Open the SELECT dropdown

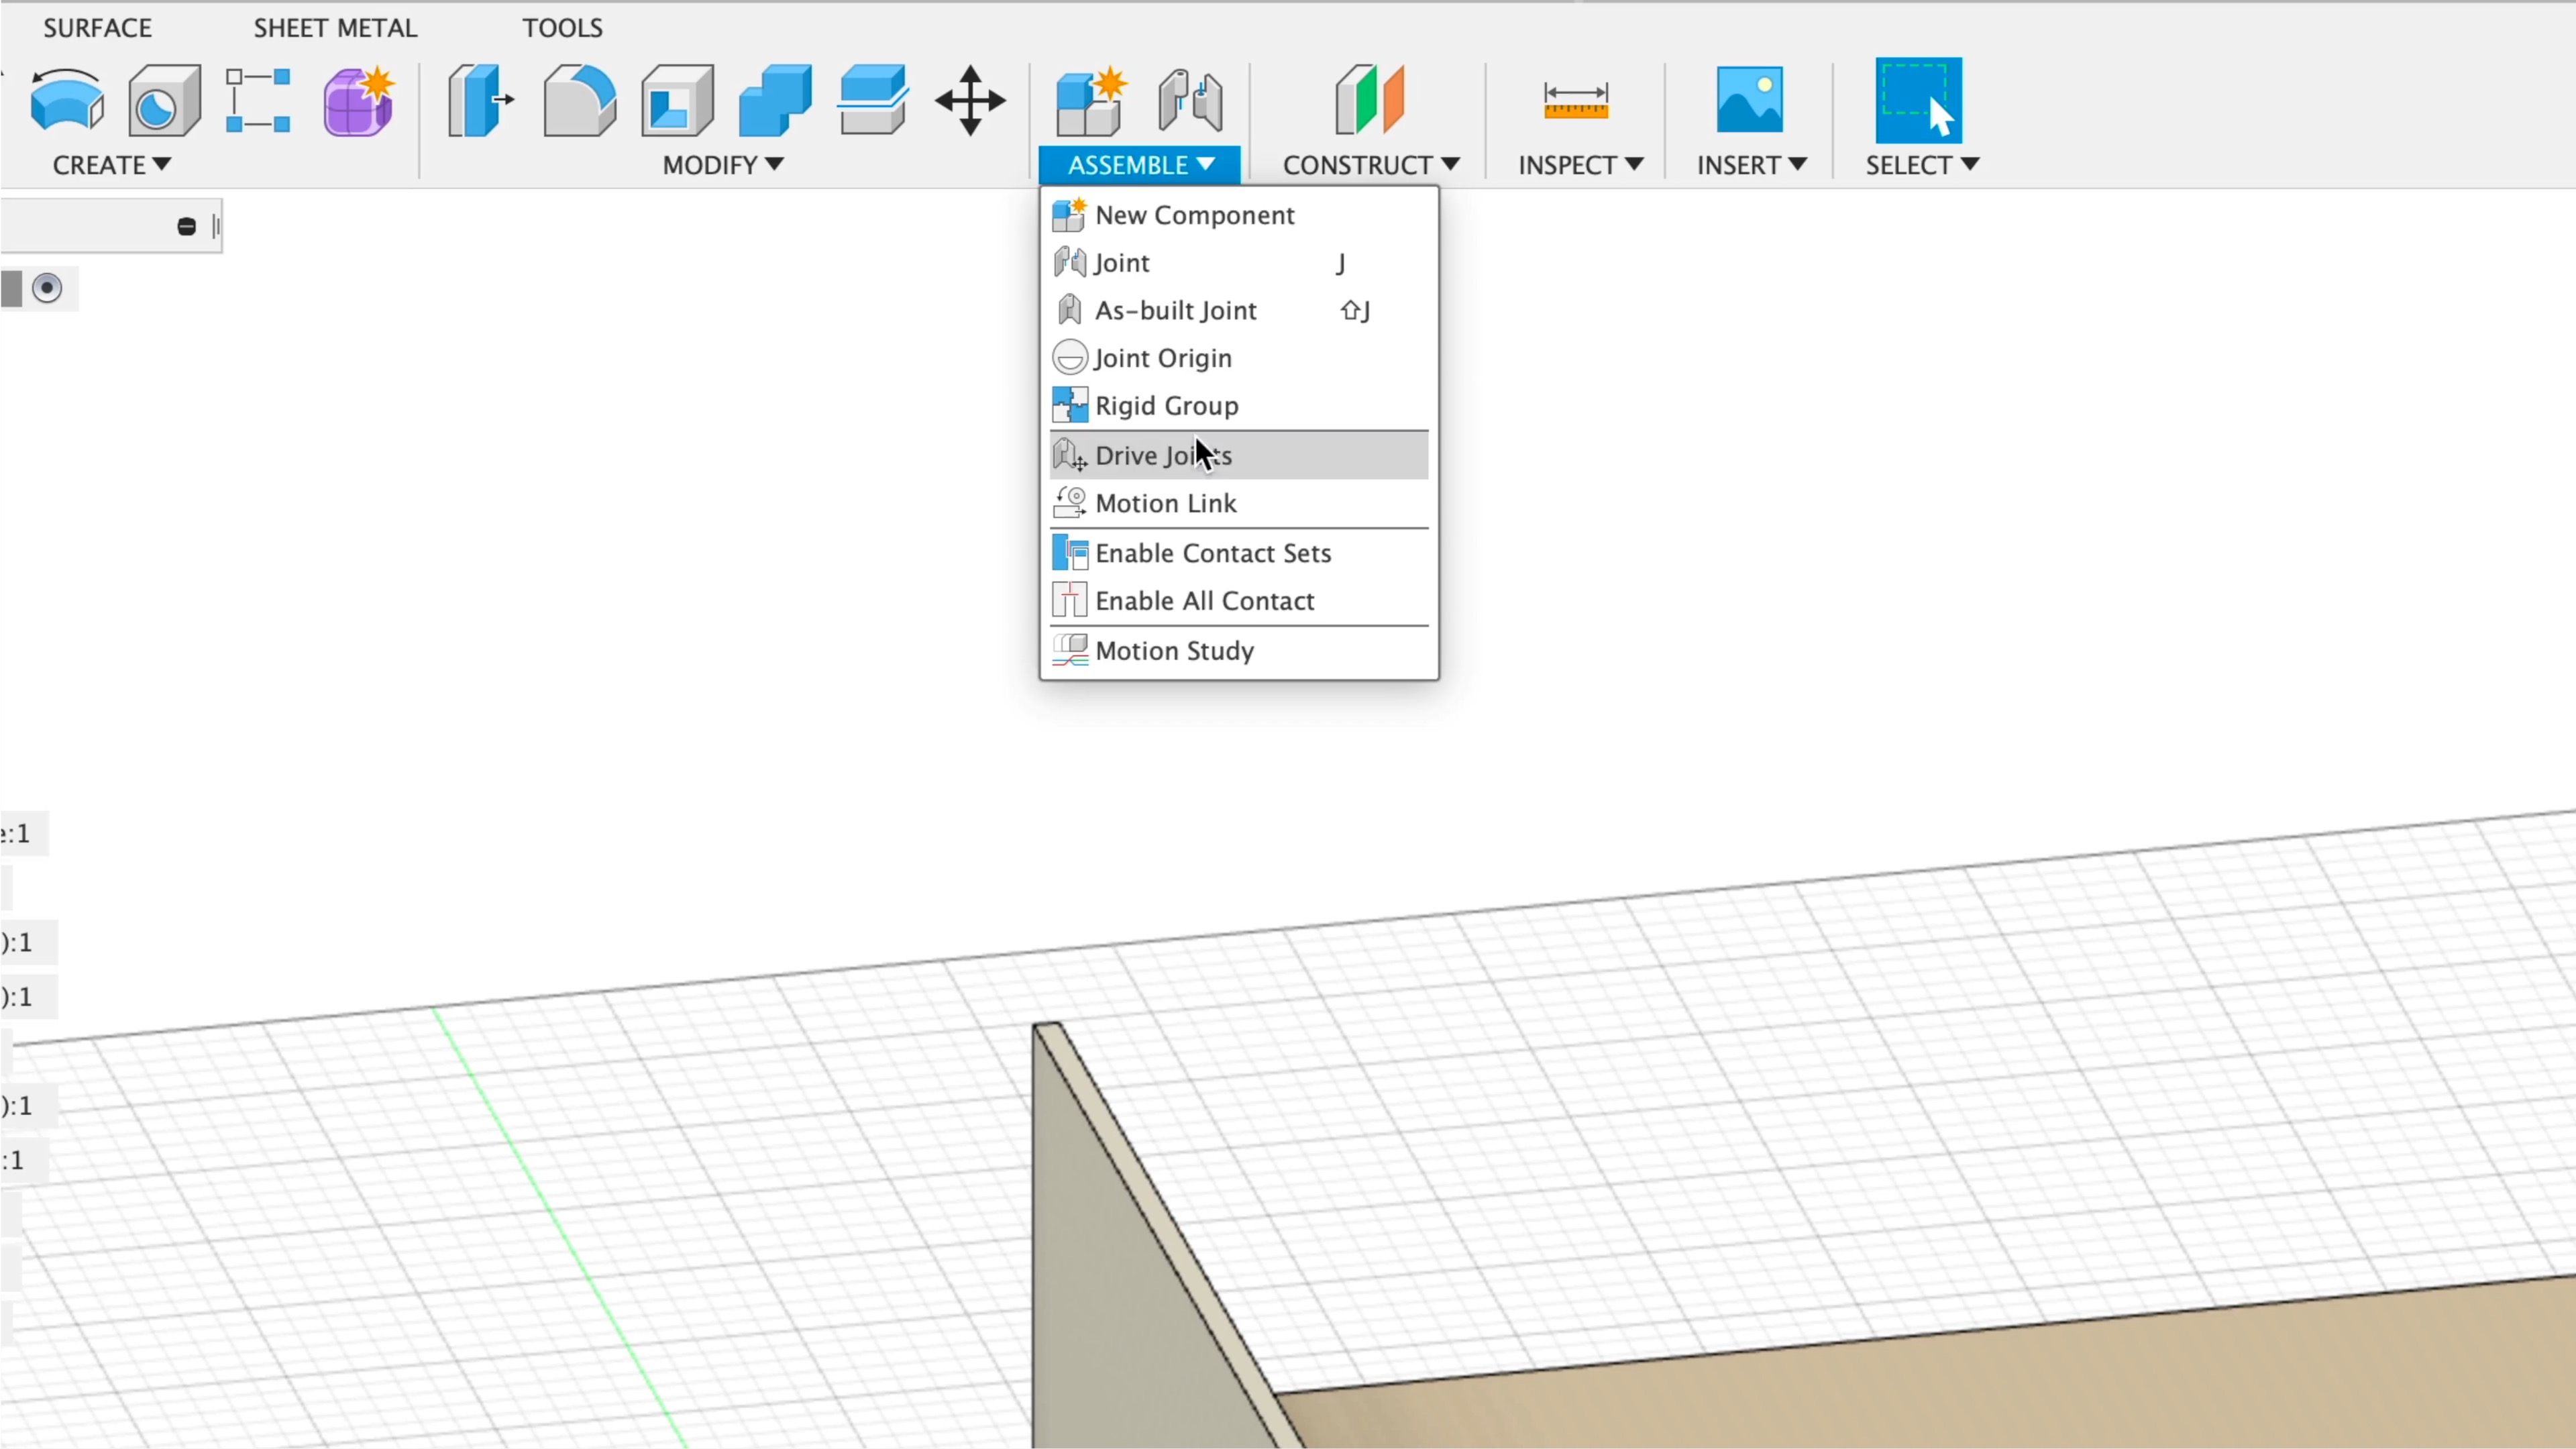click(x=1922, y=165)
